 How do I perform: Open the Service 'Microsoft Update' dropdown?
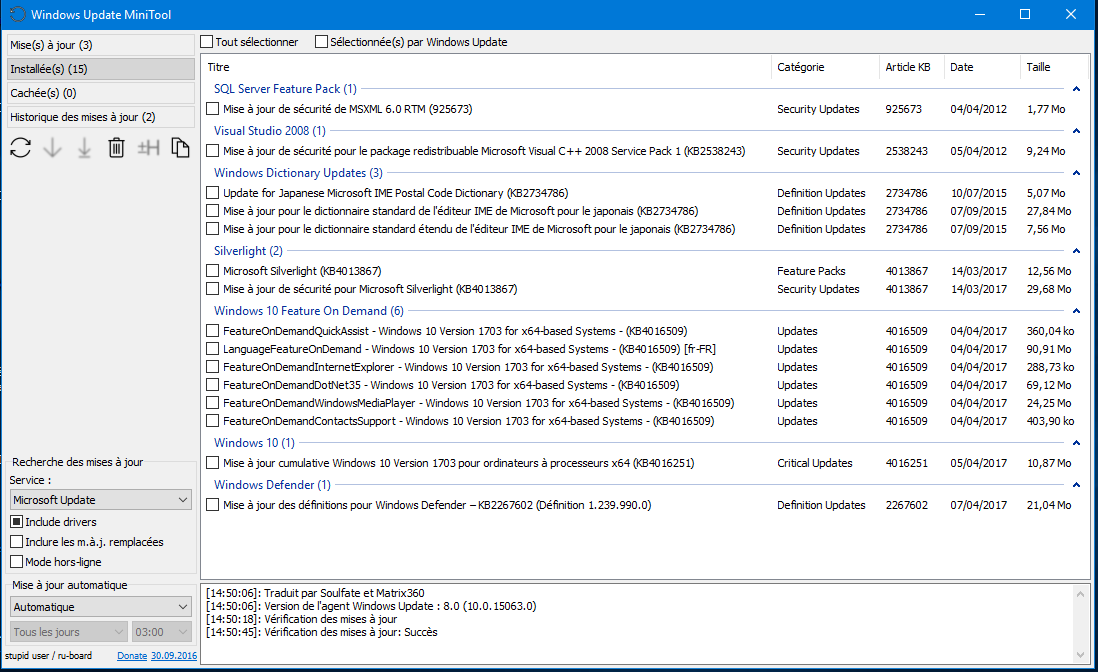(x=100, y=499)
